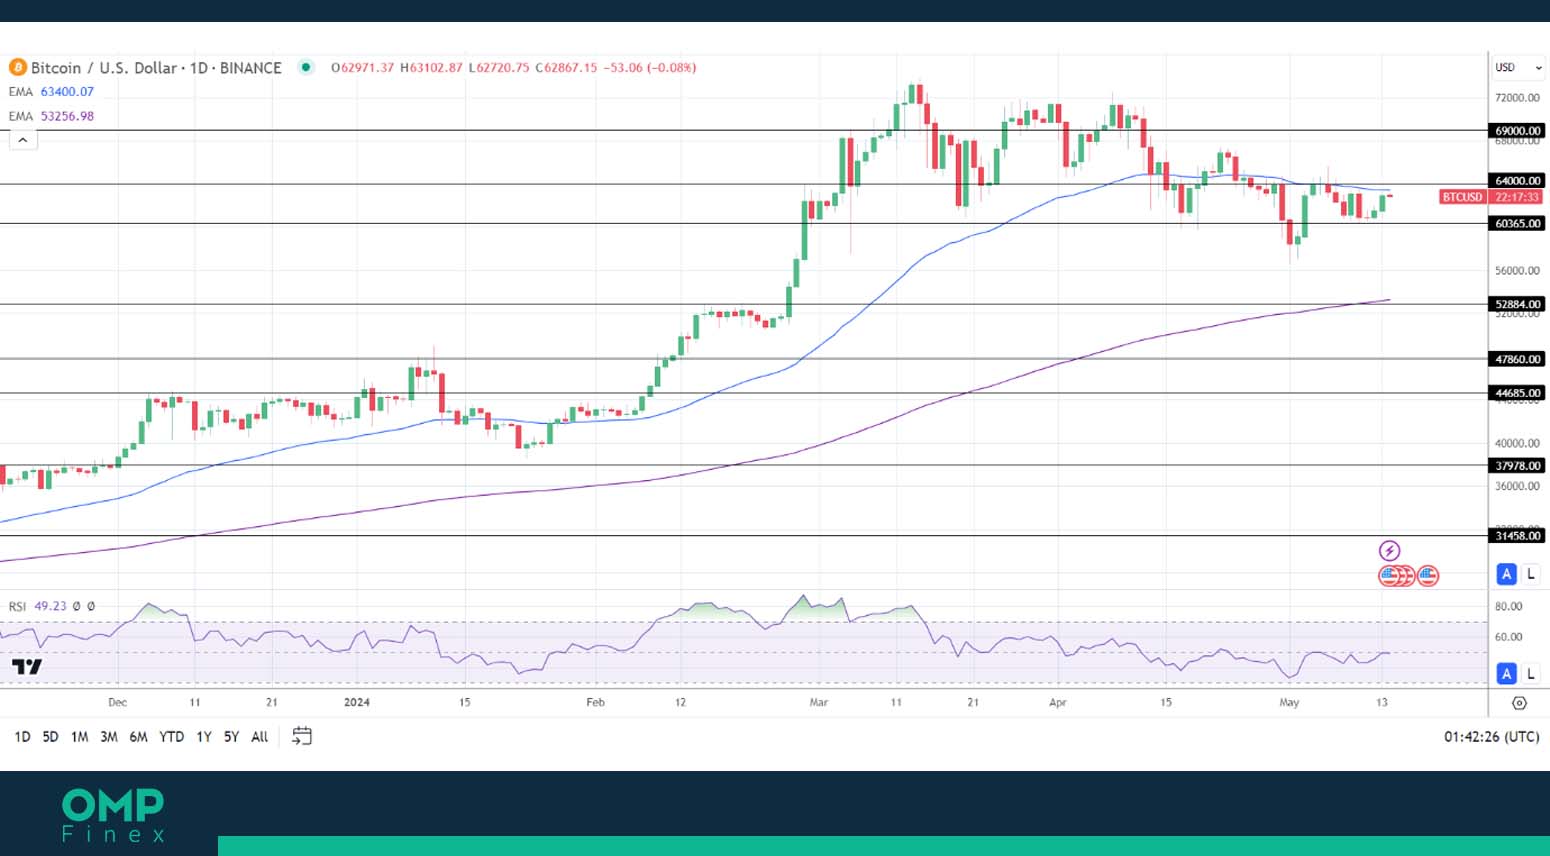Toggle auto scale A on RSI pane
The width and height of the screenshot is (1550, 856).
point(1506,674)
